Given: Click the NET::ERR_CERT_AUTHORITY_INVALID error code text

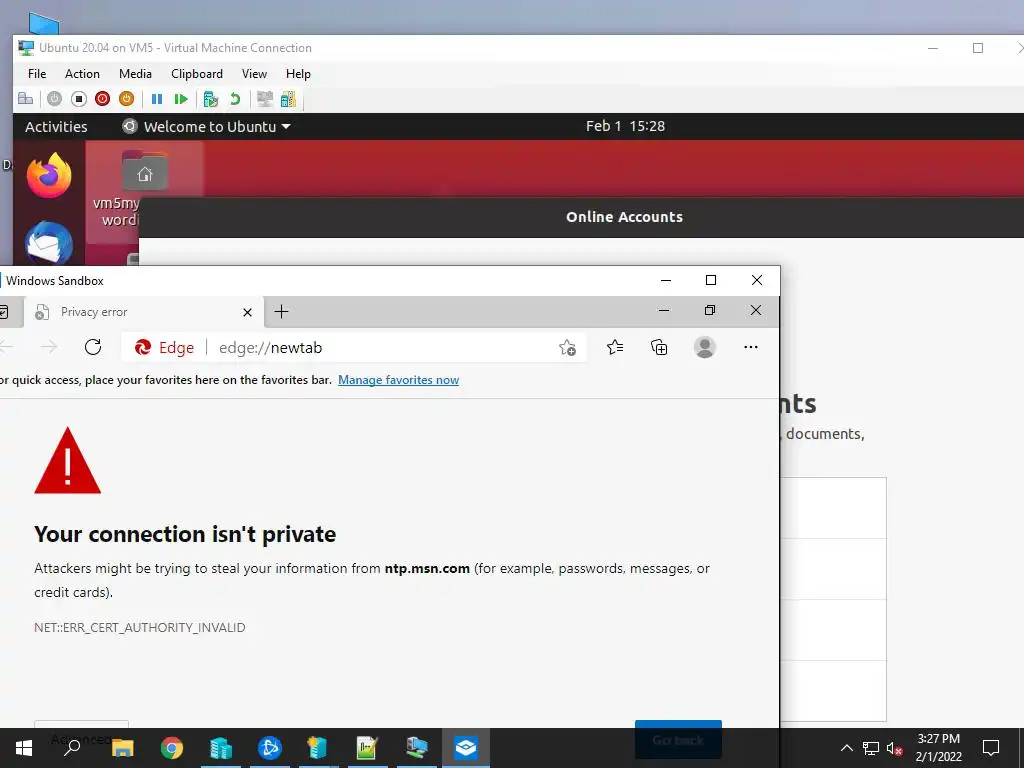Looking at the screenshot, I should tap(140, 628).
